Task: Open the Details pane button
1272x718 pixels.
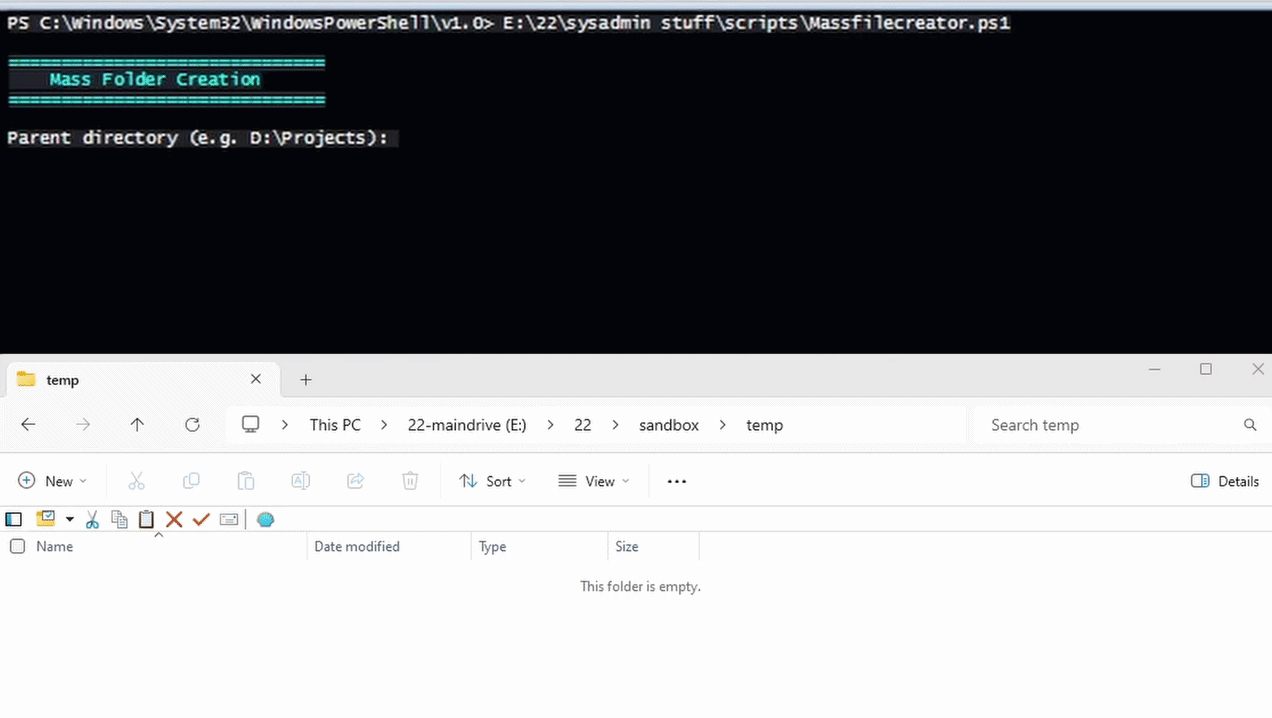Action: [x=1225, y=481]
